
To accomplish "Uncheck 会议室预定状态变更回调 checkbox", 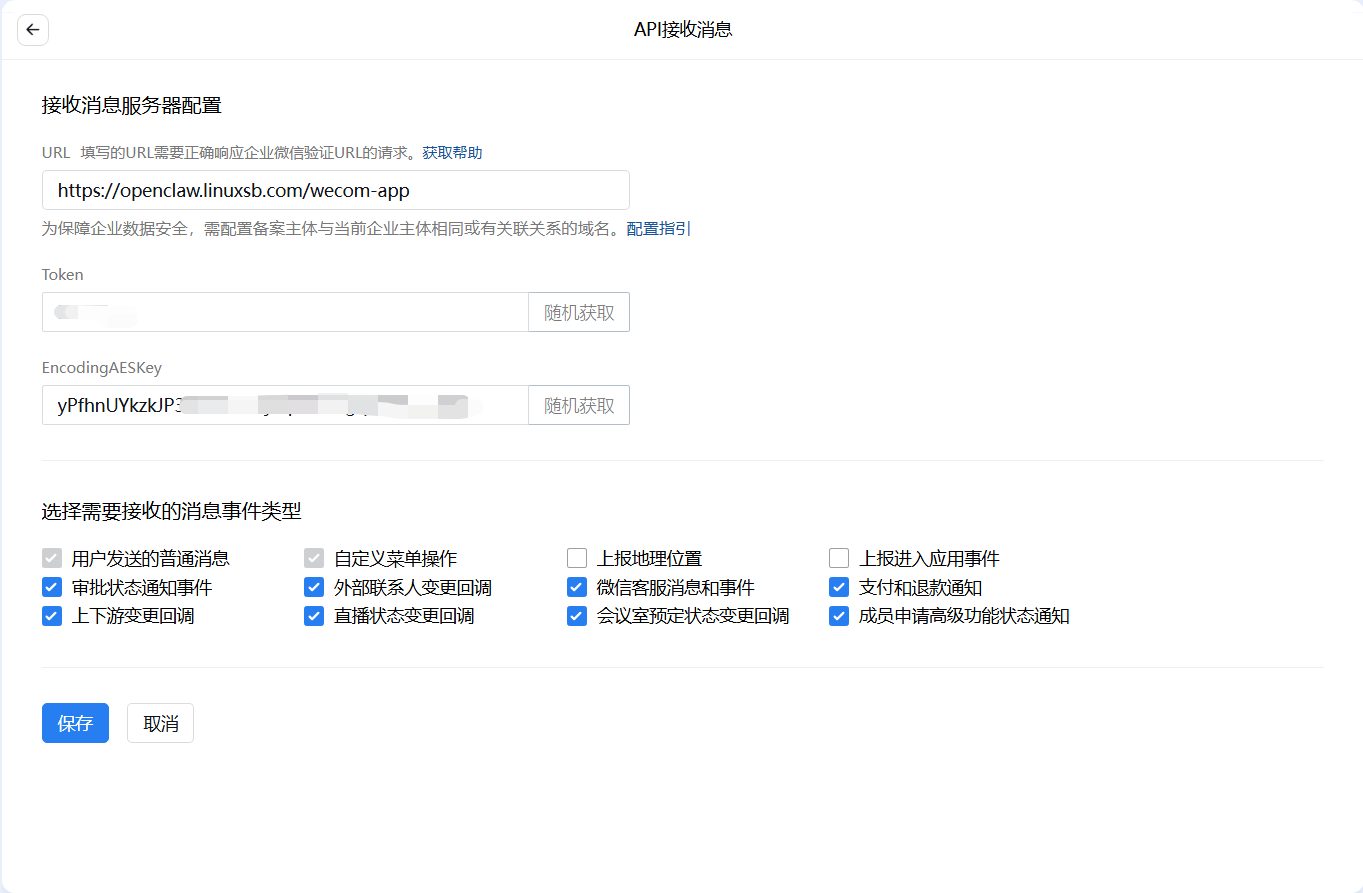I will point(577,616).
